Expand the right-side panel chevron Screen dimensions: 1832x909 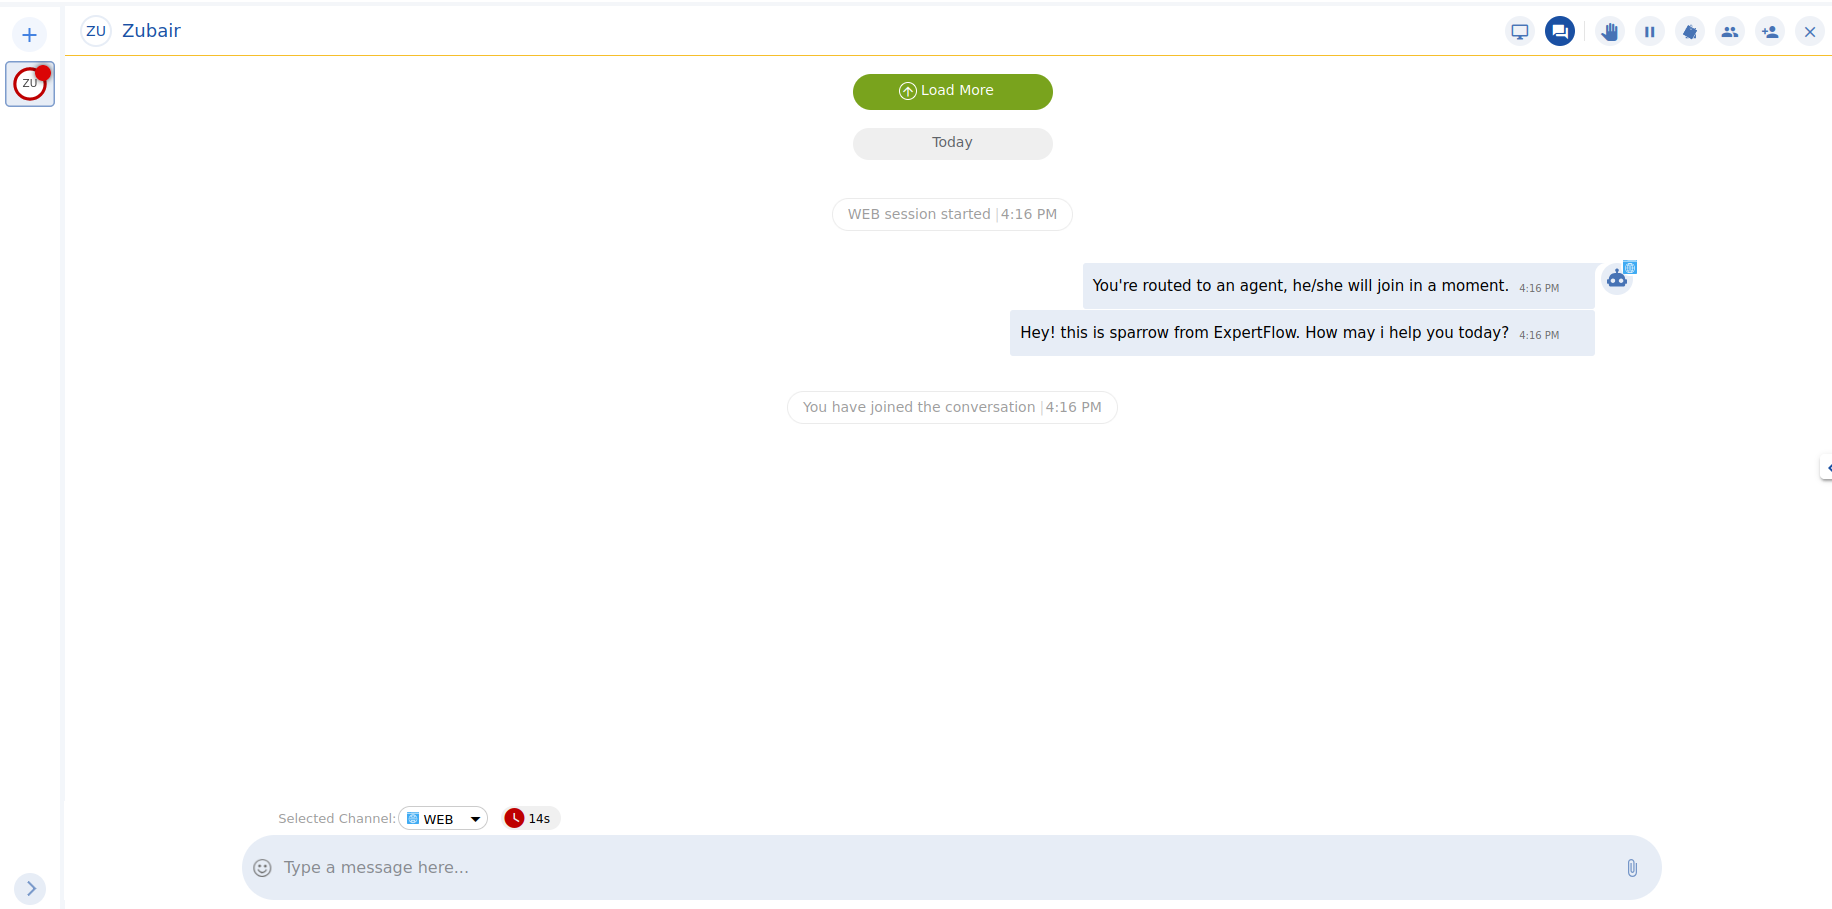(x=1827, y=467)
